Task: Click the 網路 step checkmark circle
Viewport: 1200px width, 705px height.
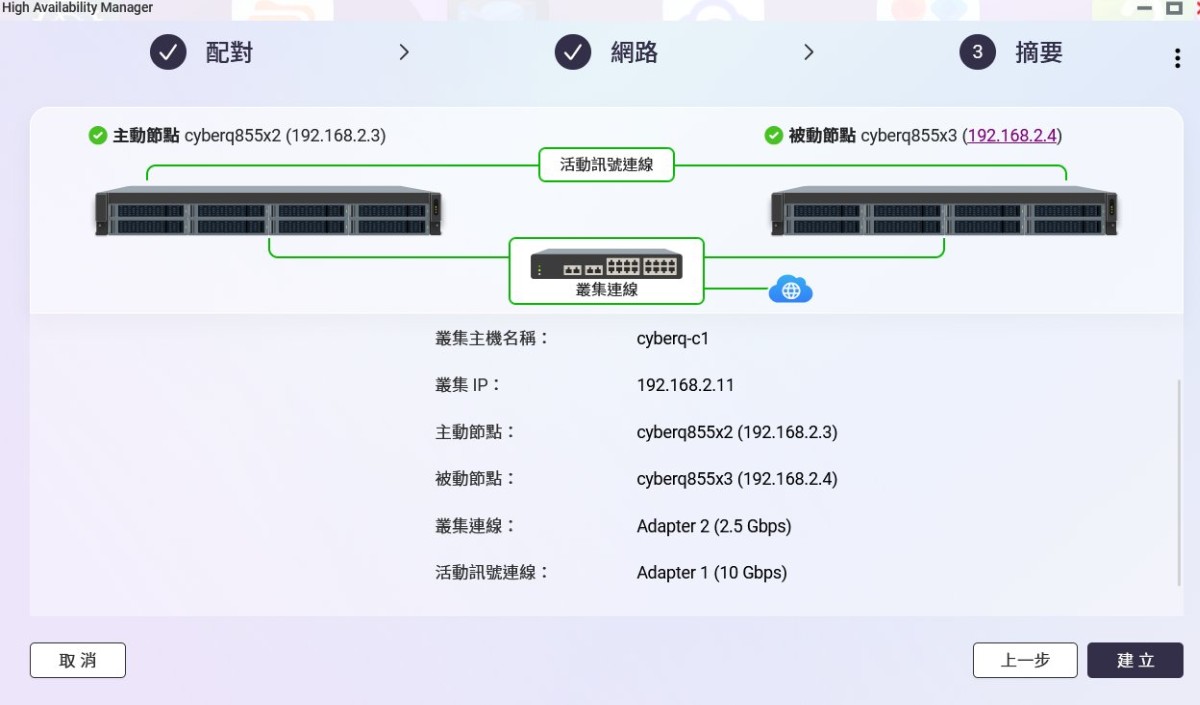Action: click(573, 52)
